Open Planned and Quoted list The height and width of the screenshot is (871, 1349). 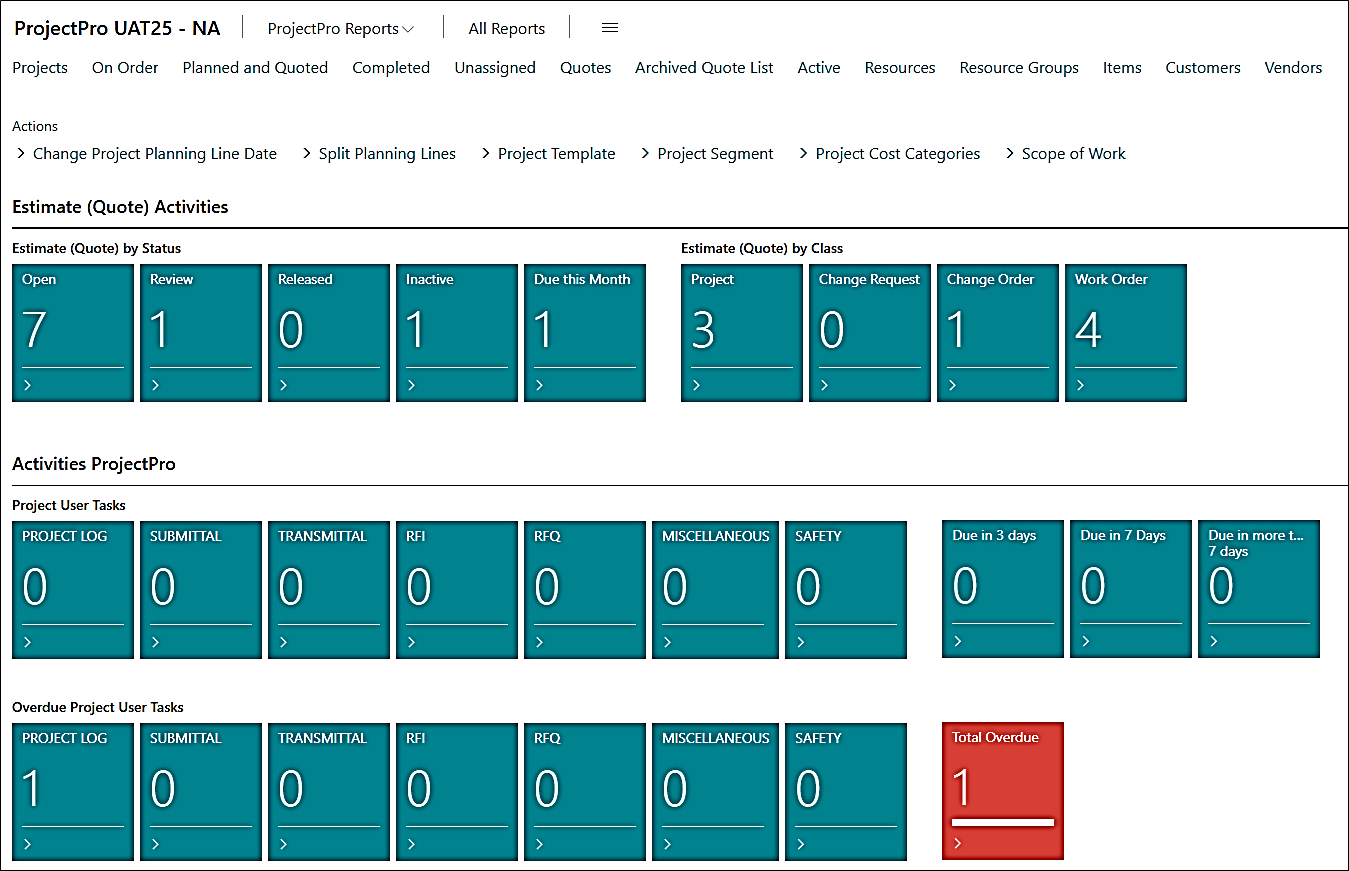(x=255, y=68)
